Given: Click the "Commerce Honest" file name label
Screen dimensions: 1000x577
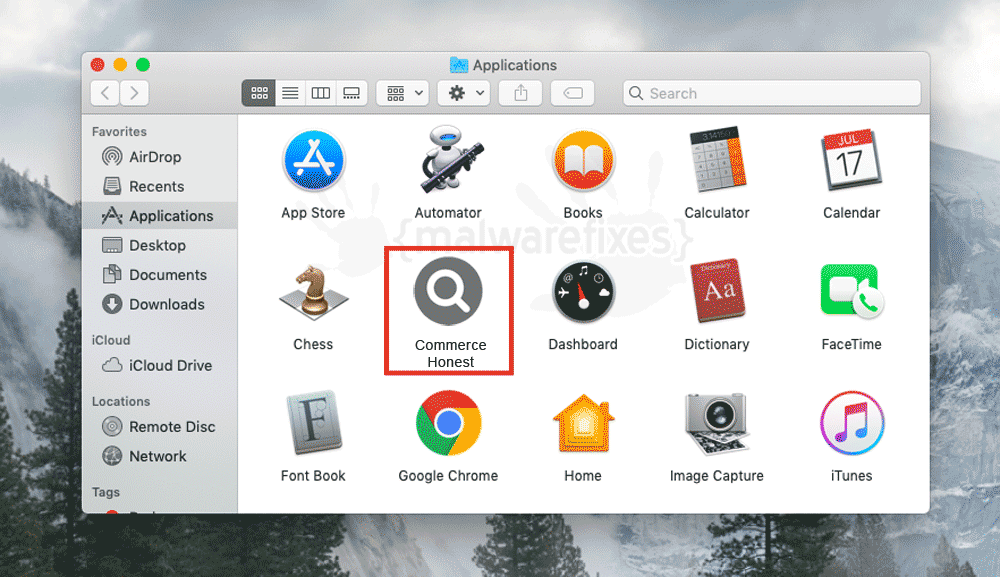Looking at the screenshot, I should click(x=450, y=353).
